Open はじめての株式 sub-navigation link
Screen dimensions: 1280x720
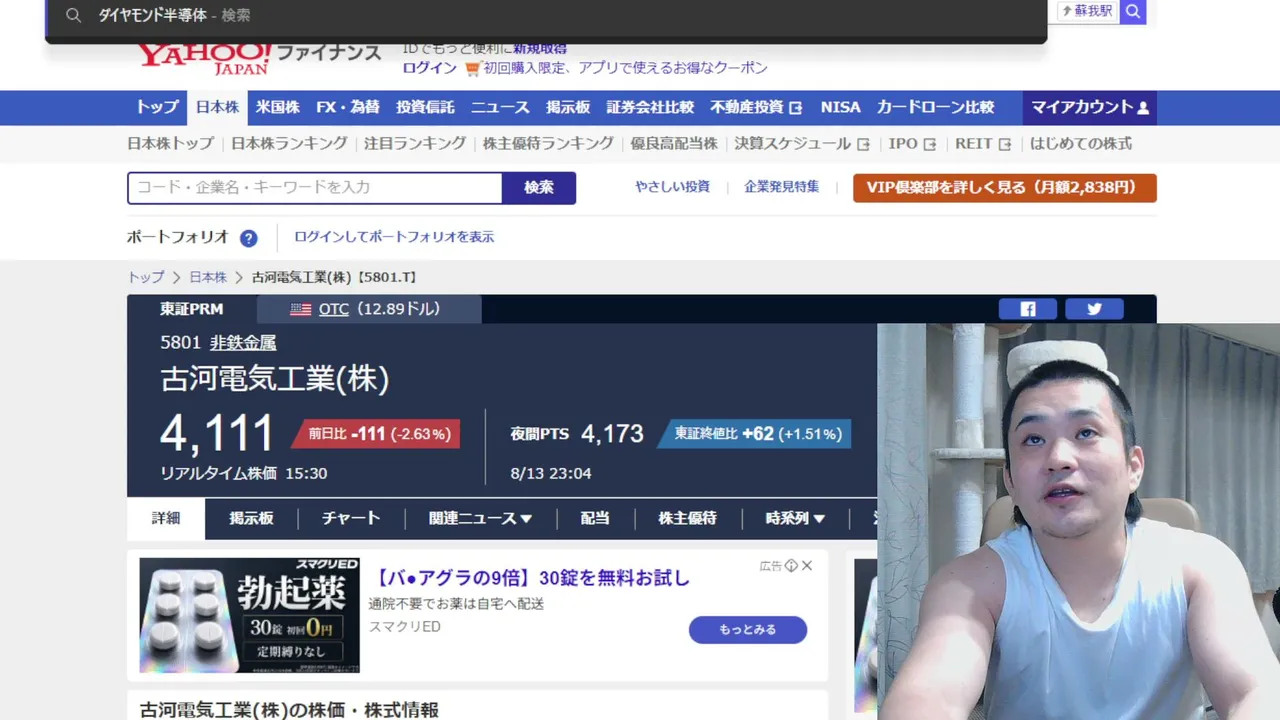[x=1081, y=144]
